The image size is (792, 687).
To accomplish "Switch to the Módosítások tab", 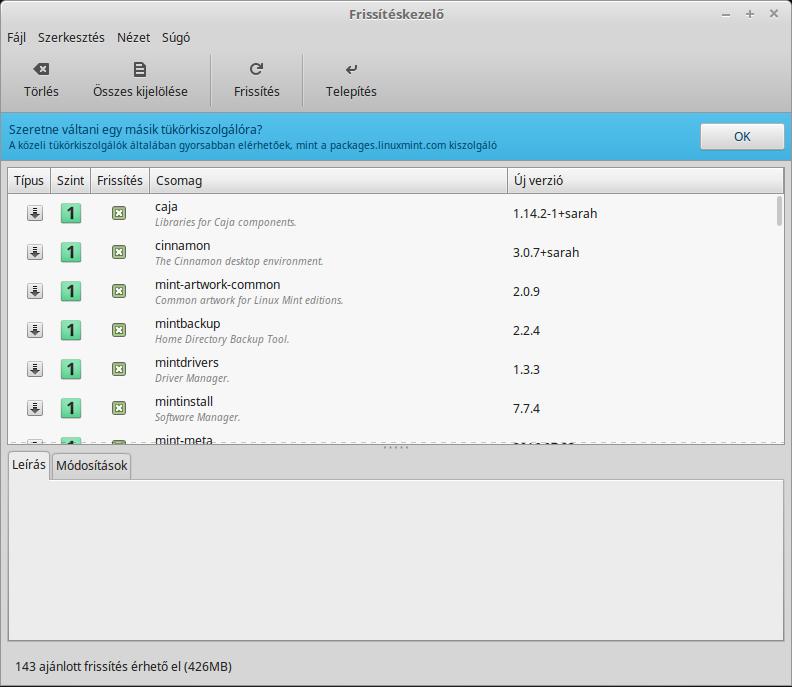I will (91, 466).
